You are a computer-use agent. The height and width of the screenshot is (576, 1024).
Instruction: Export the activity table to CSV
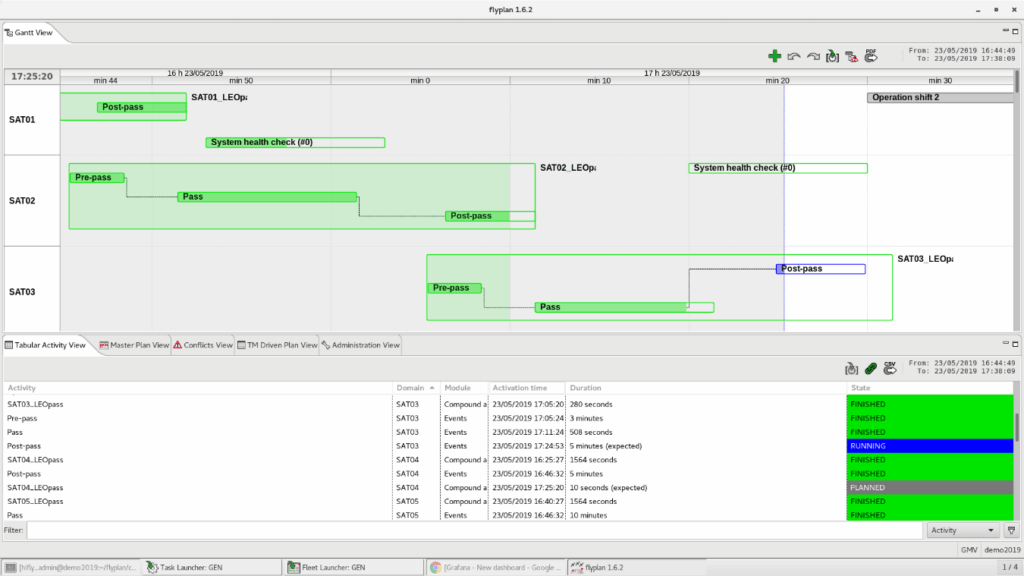(889, 368)
